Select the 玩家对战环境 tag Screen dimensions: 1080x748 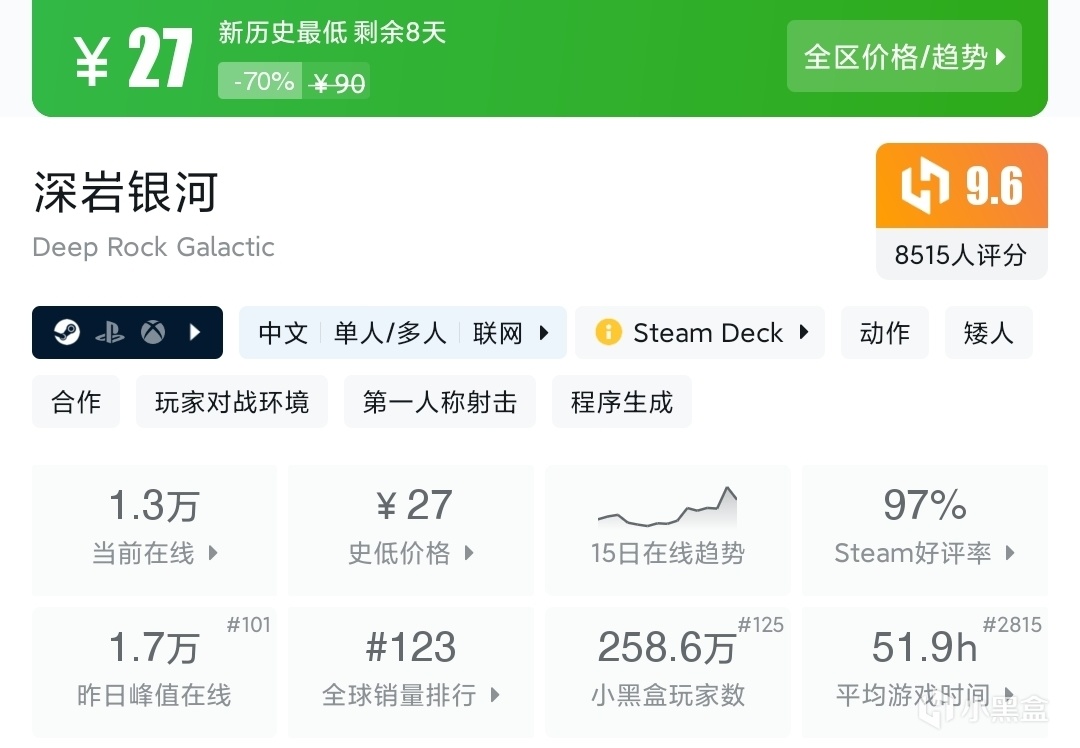tap(232, 402)
